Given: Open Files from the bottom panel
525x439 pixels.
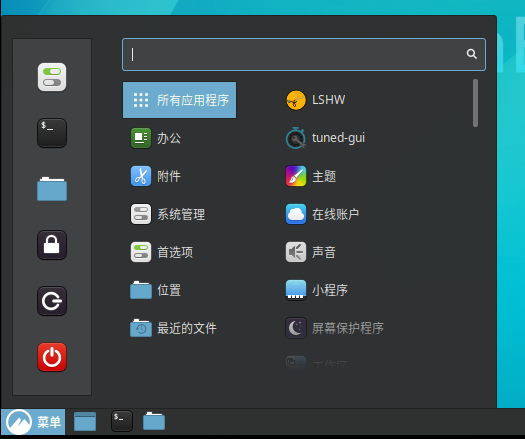Looking at the screenshot, I should tap(154, 421).
